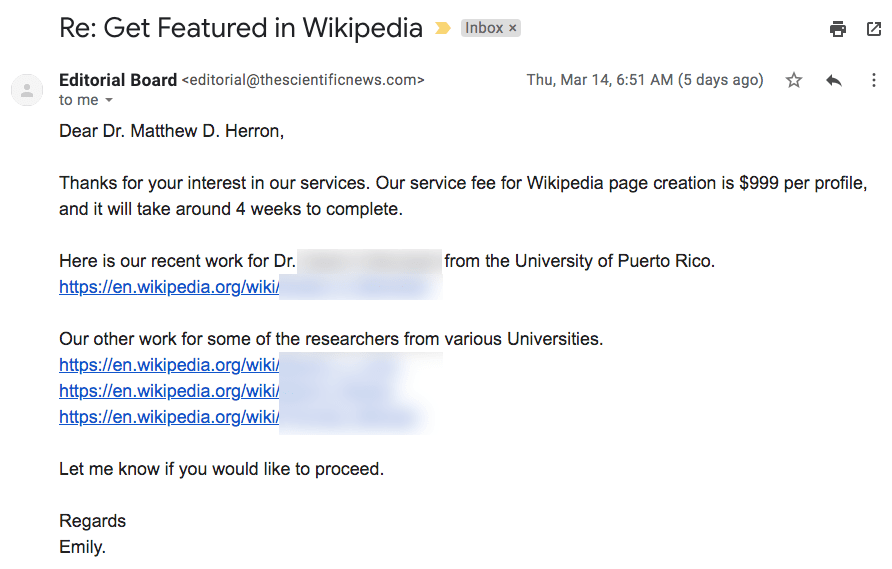Image resolution: width=892 pixels, height=569 pixels.
Task: Open the More options three-dot menu
Action: pos(873,80)
